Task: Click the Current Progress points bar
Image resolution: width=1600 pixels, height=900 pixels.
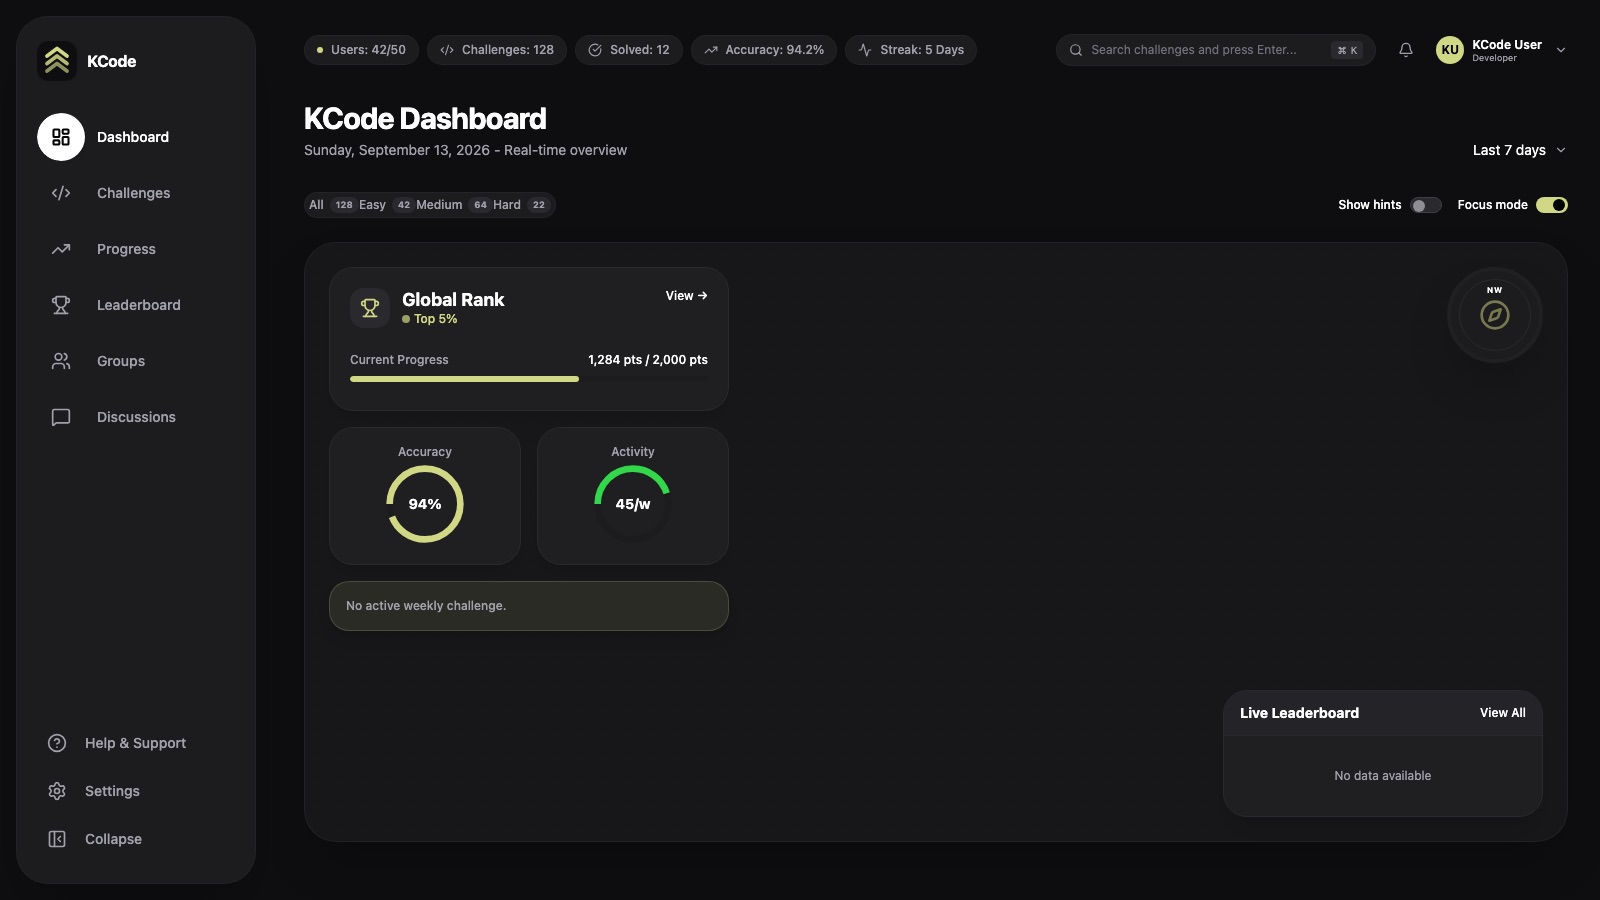Action: (529, 379)
